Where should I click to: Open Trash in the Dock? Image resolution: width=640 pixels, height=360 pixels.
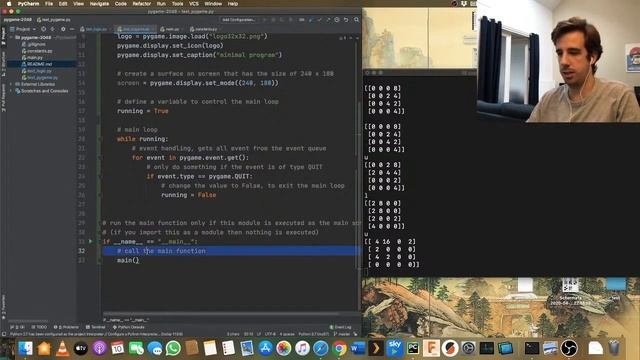(x=614, y=348)
